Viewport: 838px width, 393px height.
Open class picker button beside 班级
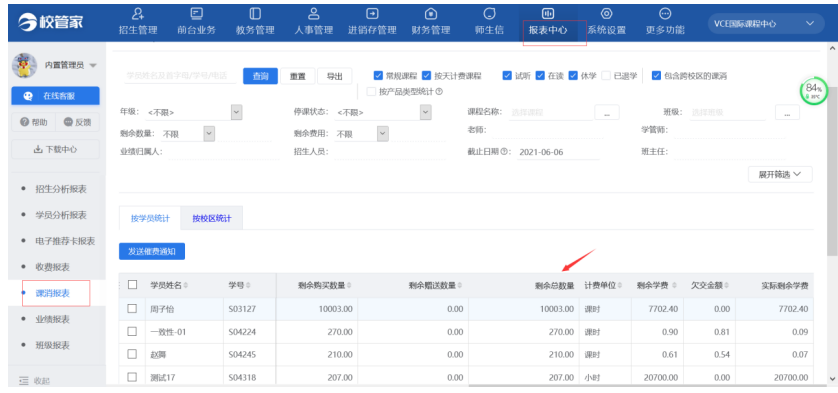787,113
